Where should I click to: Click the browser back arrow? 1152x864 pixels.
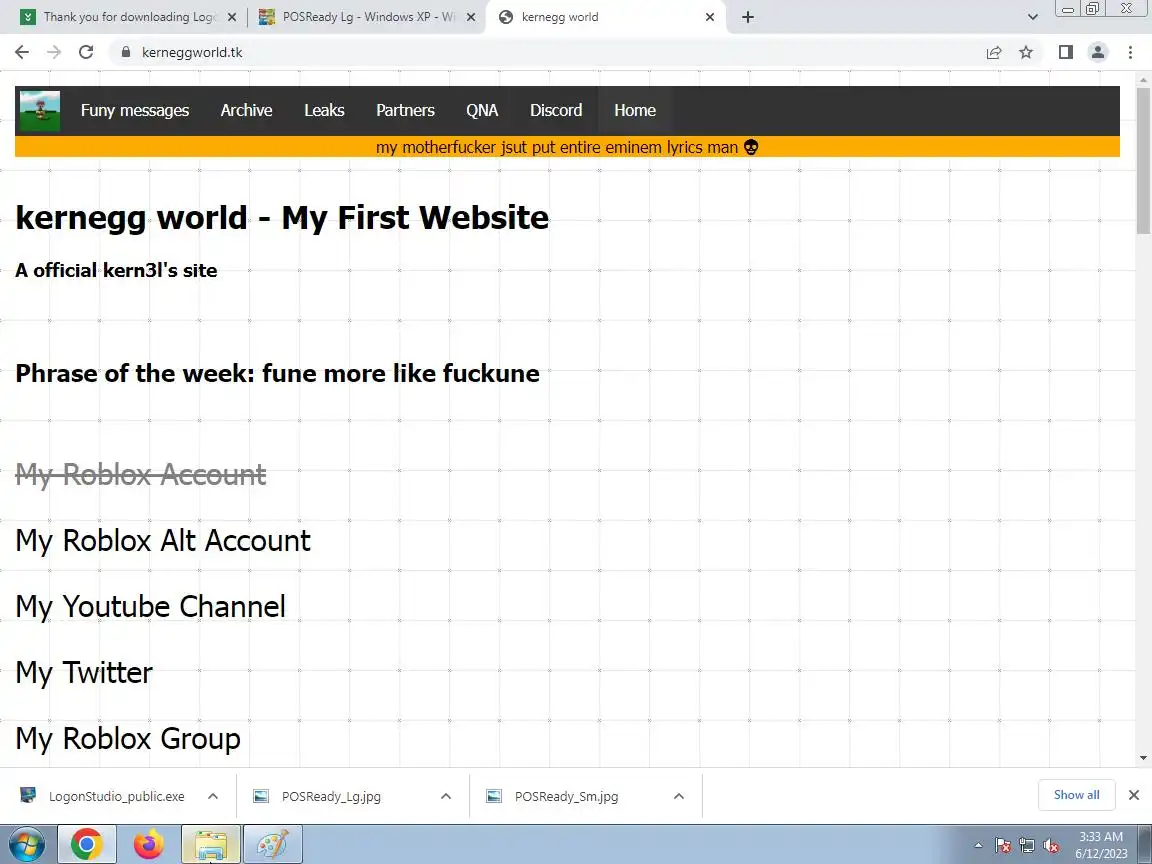click(22, 52)
